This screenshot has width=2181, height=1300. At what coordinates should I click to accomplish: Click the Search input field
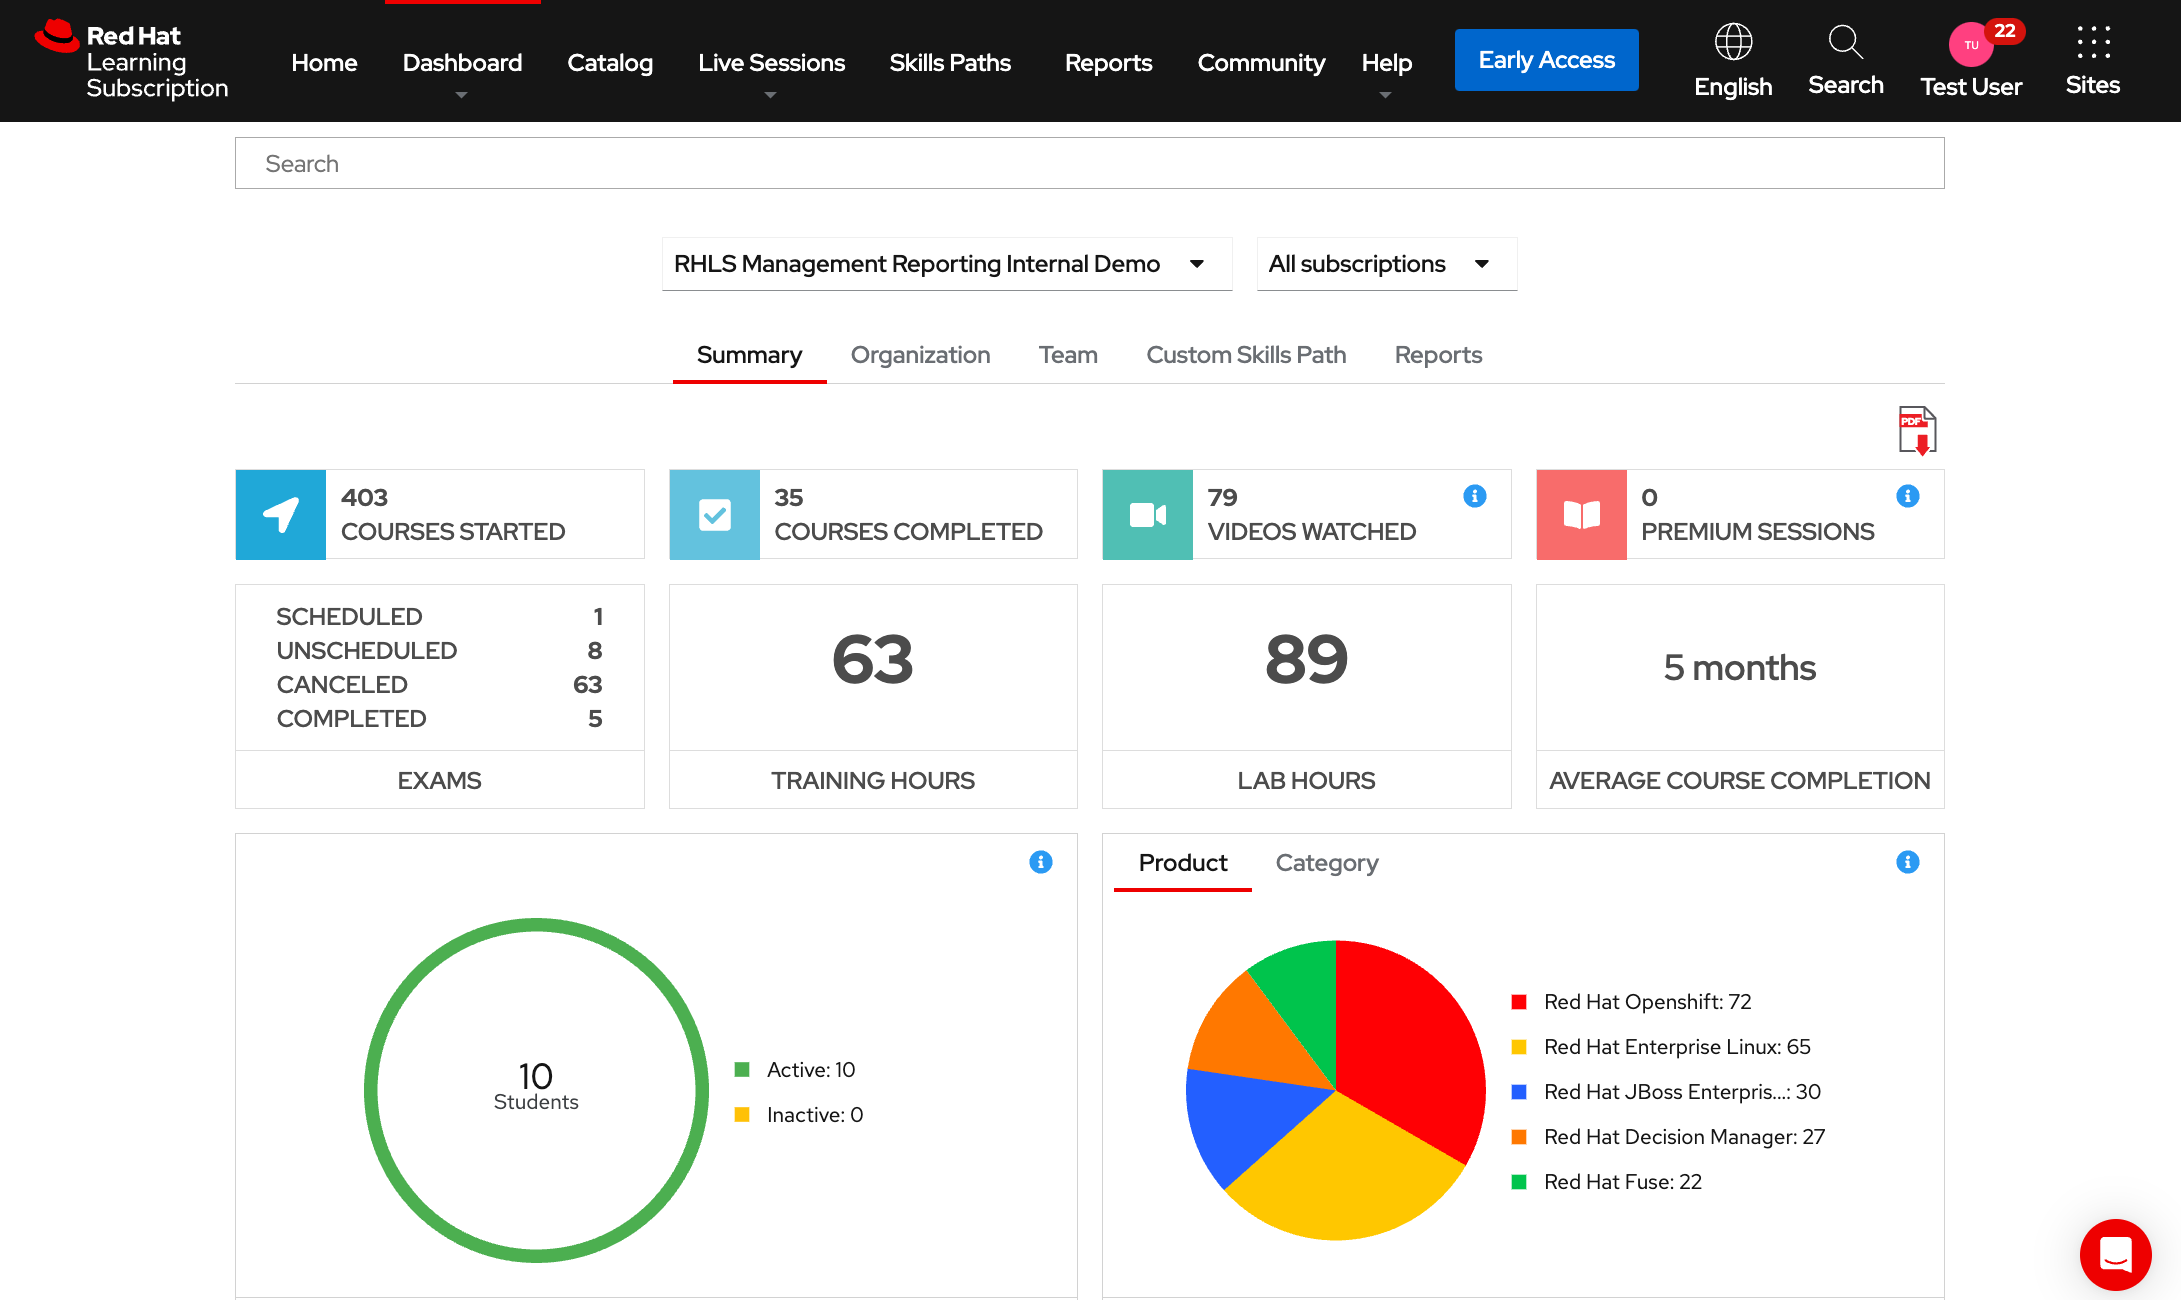click(1089, 162)
